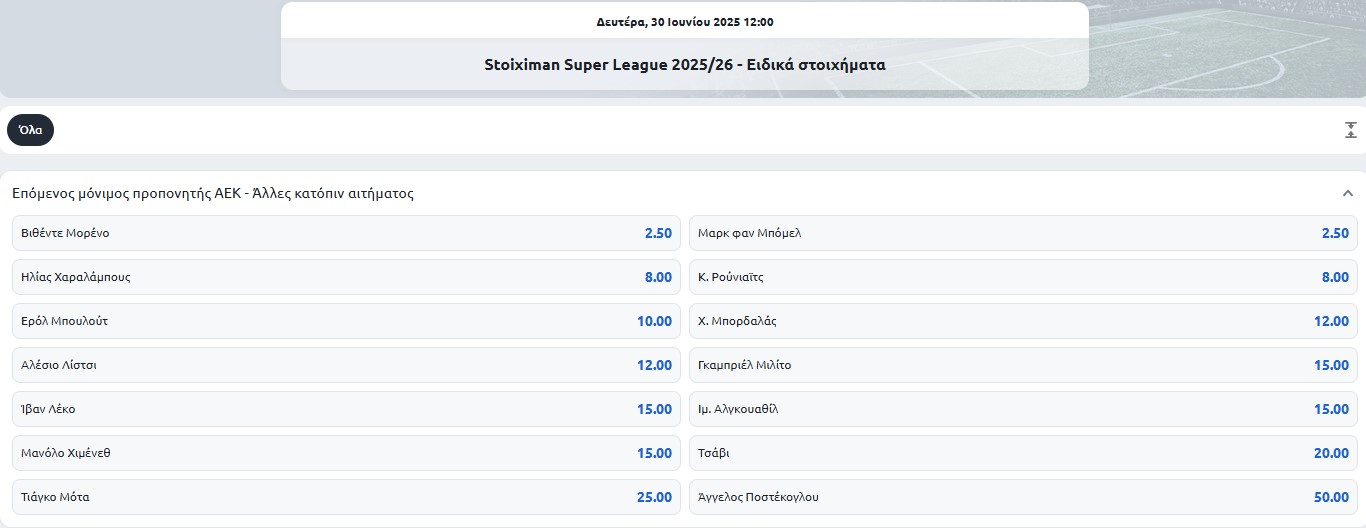Click the date Δευτέρα, 30 Ιουνίου 2025 12:00
This screenshot has width=1366, height=528.
[685, 22]
